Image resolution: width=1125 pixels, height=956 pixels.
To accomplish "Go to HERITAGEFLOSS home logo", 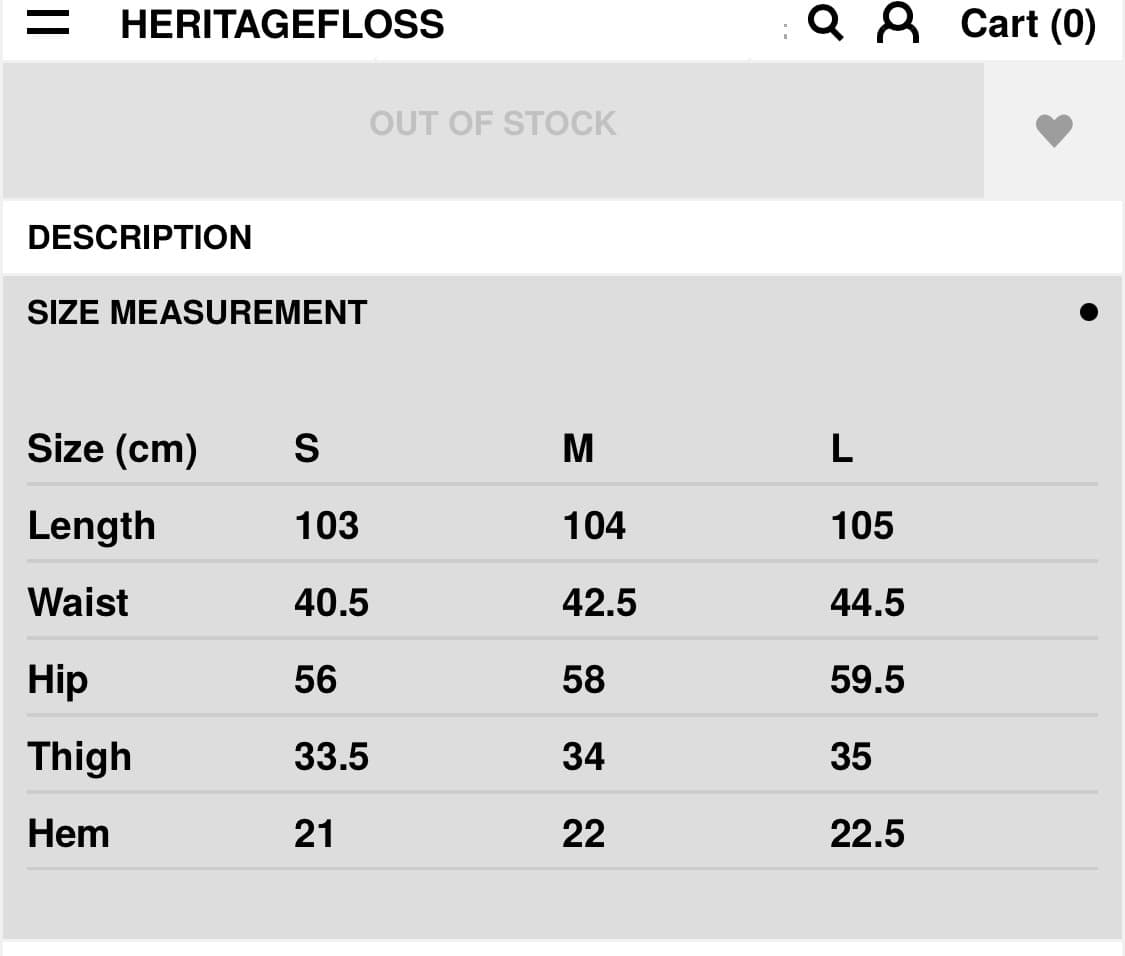I will point(282,24).
